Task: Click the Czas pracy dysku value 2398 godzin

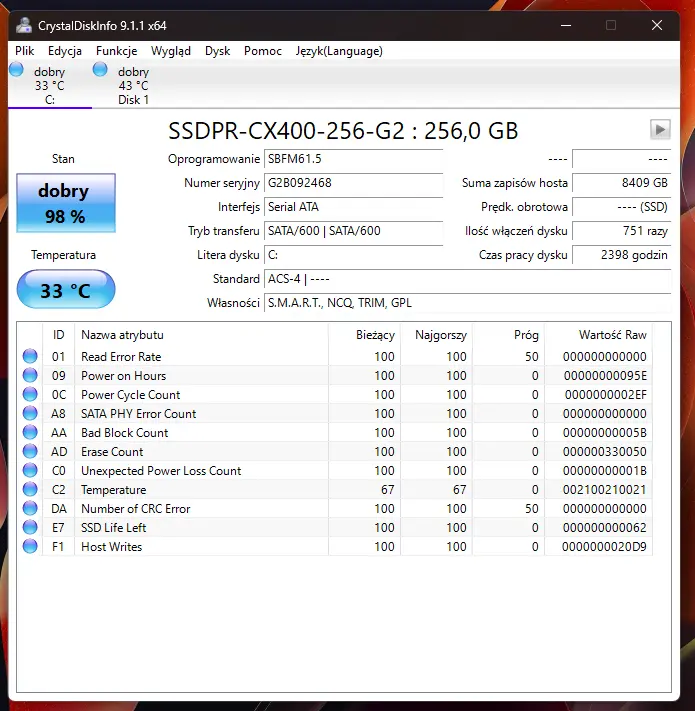Action: (x=622, y=255)
